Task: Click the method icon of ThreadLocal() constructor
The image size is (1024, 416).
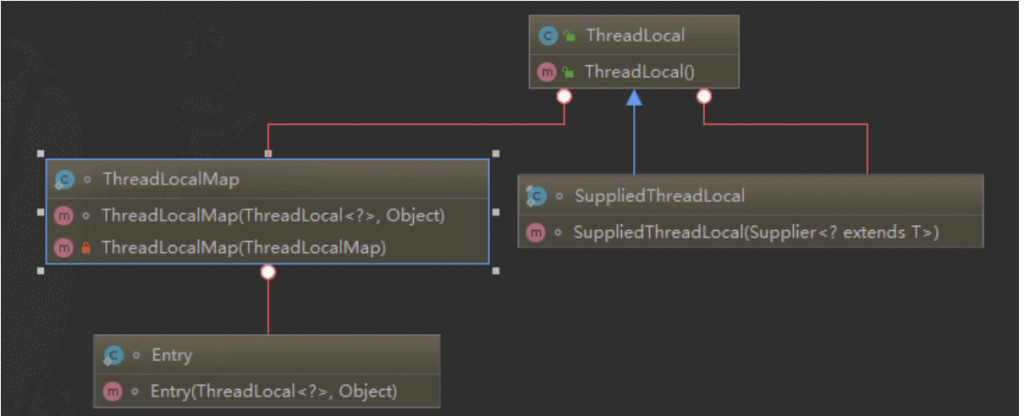Action: 547,72
